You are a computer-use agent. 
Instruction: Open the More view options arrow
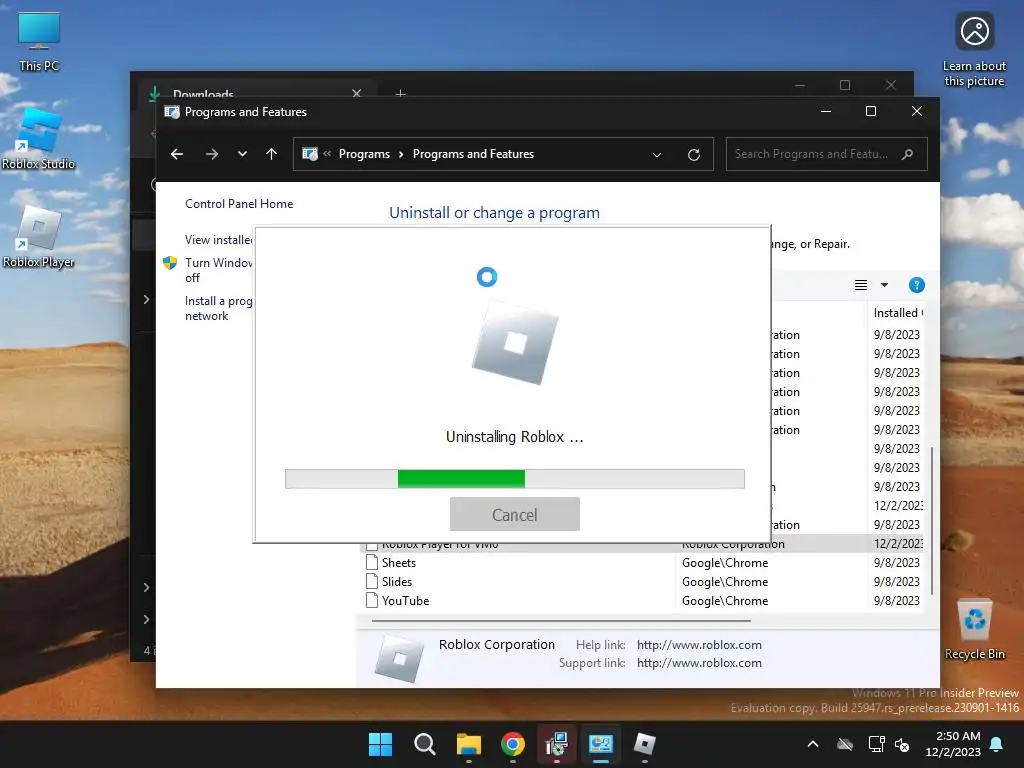click(884, 285)
